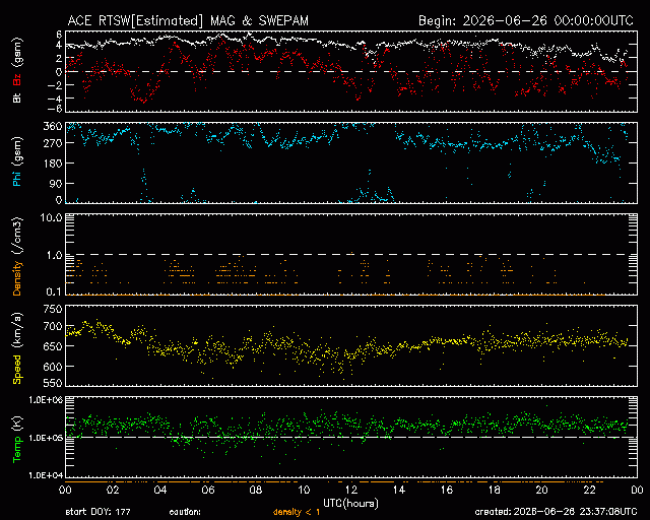The height and width of the screenshot is (520, 650).
Task: Click the "16" hour label on the UTC axis
Action: (x=446, y=490)
